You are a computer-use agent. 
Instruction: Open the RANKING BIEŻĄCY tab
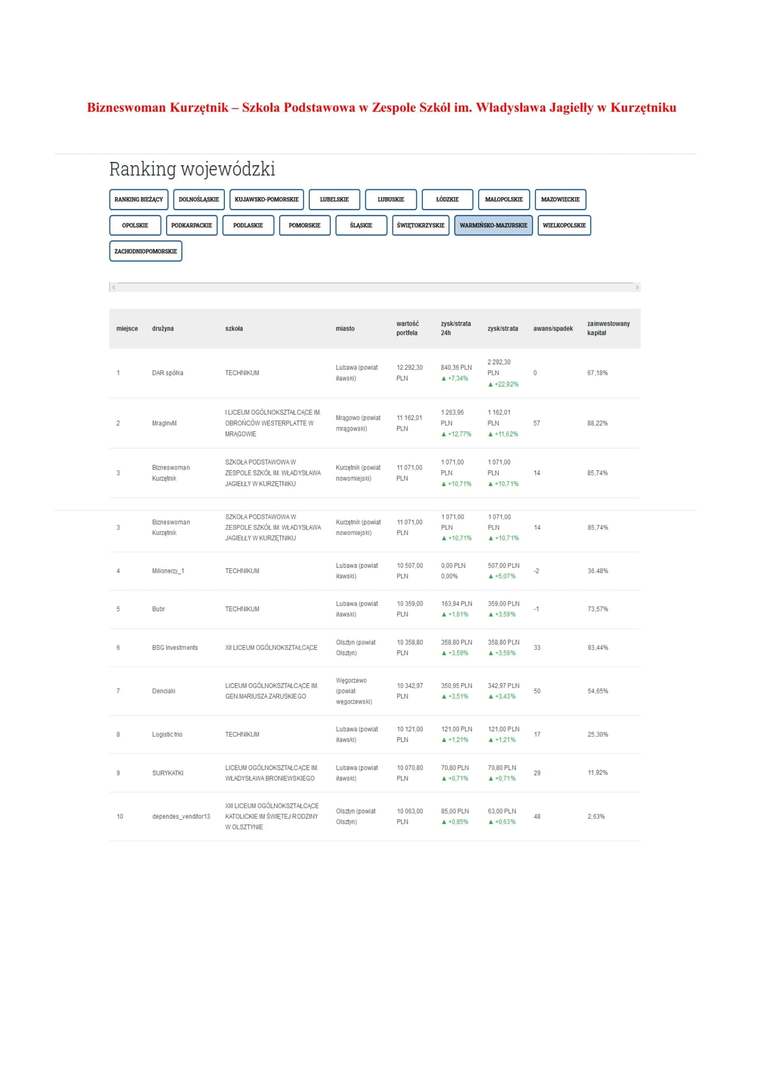pos(138,199)
